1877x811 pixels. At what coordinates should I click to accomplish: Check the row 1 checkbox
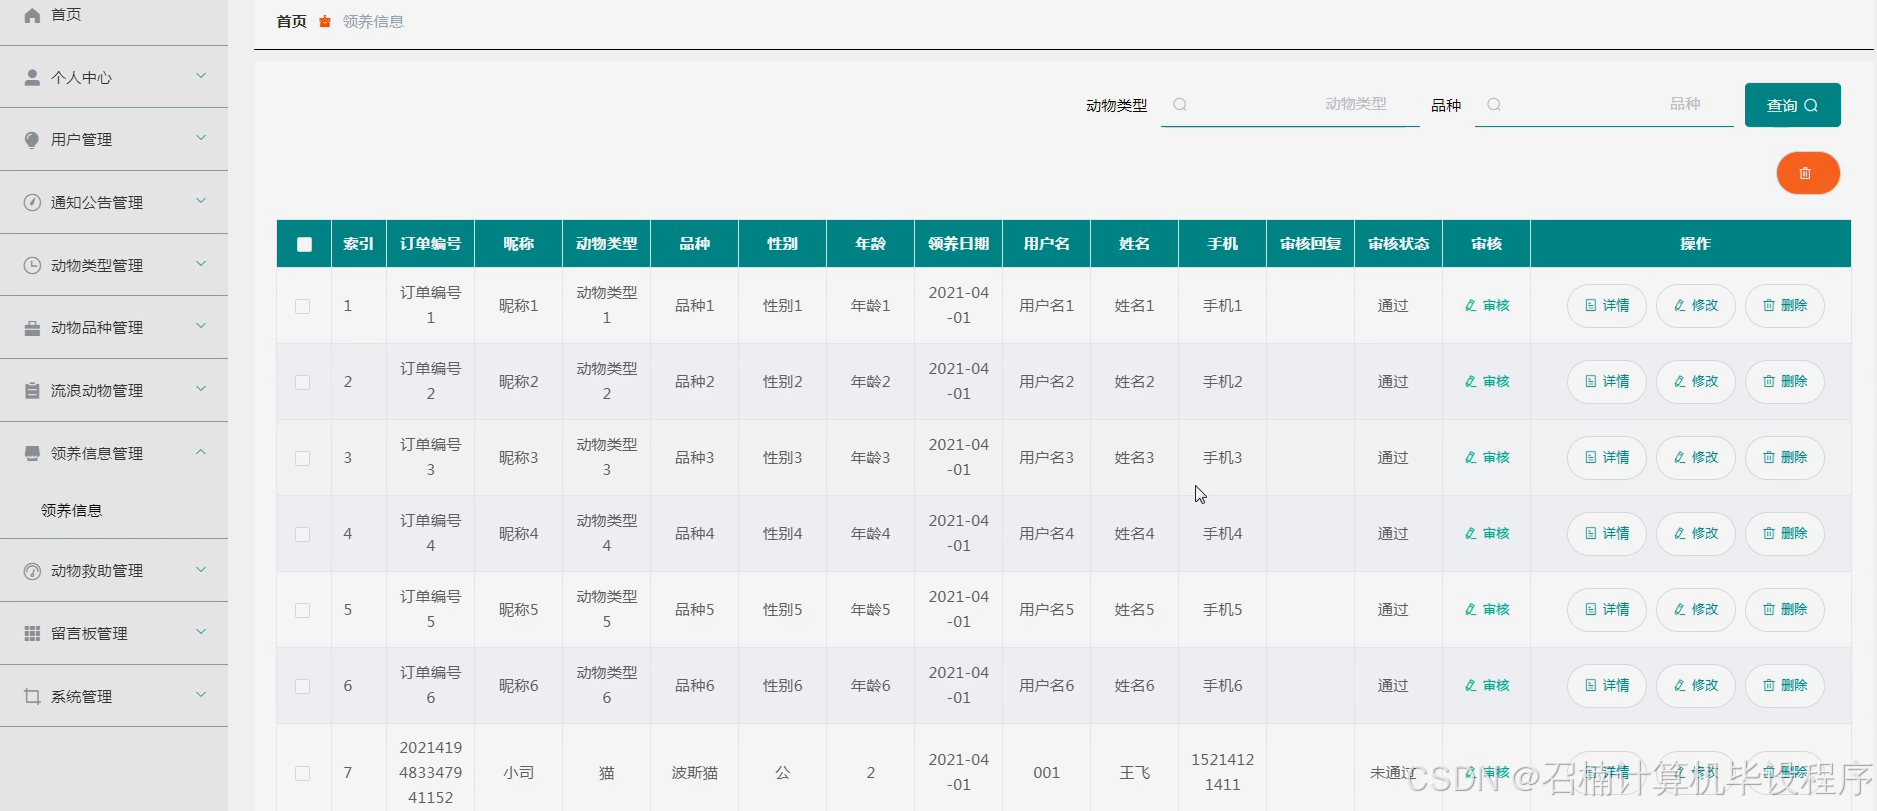coord(302,307)
